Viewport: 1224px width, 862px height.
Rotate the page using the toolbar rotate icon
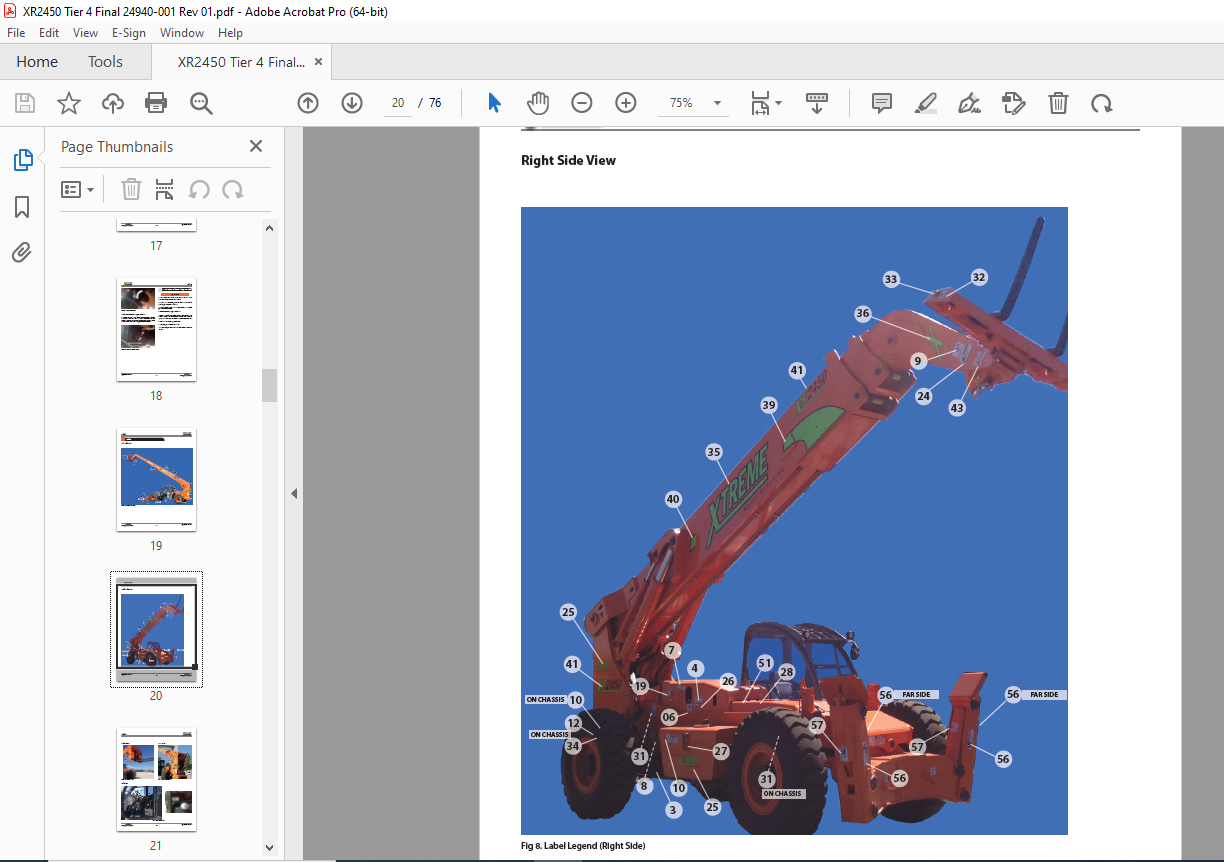tap(1101, 103)
